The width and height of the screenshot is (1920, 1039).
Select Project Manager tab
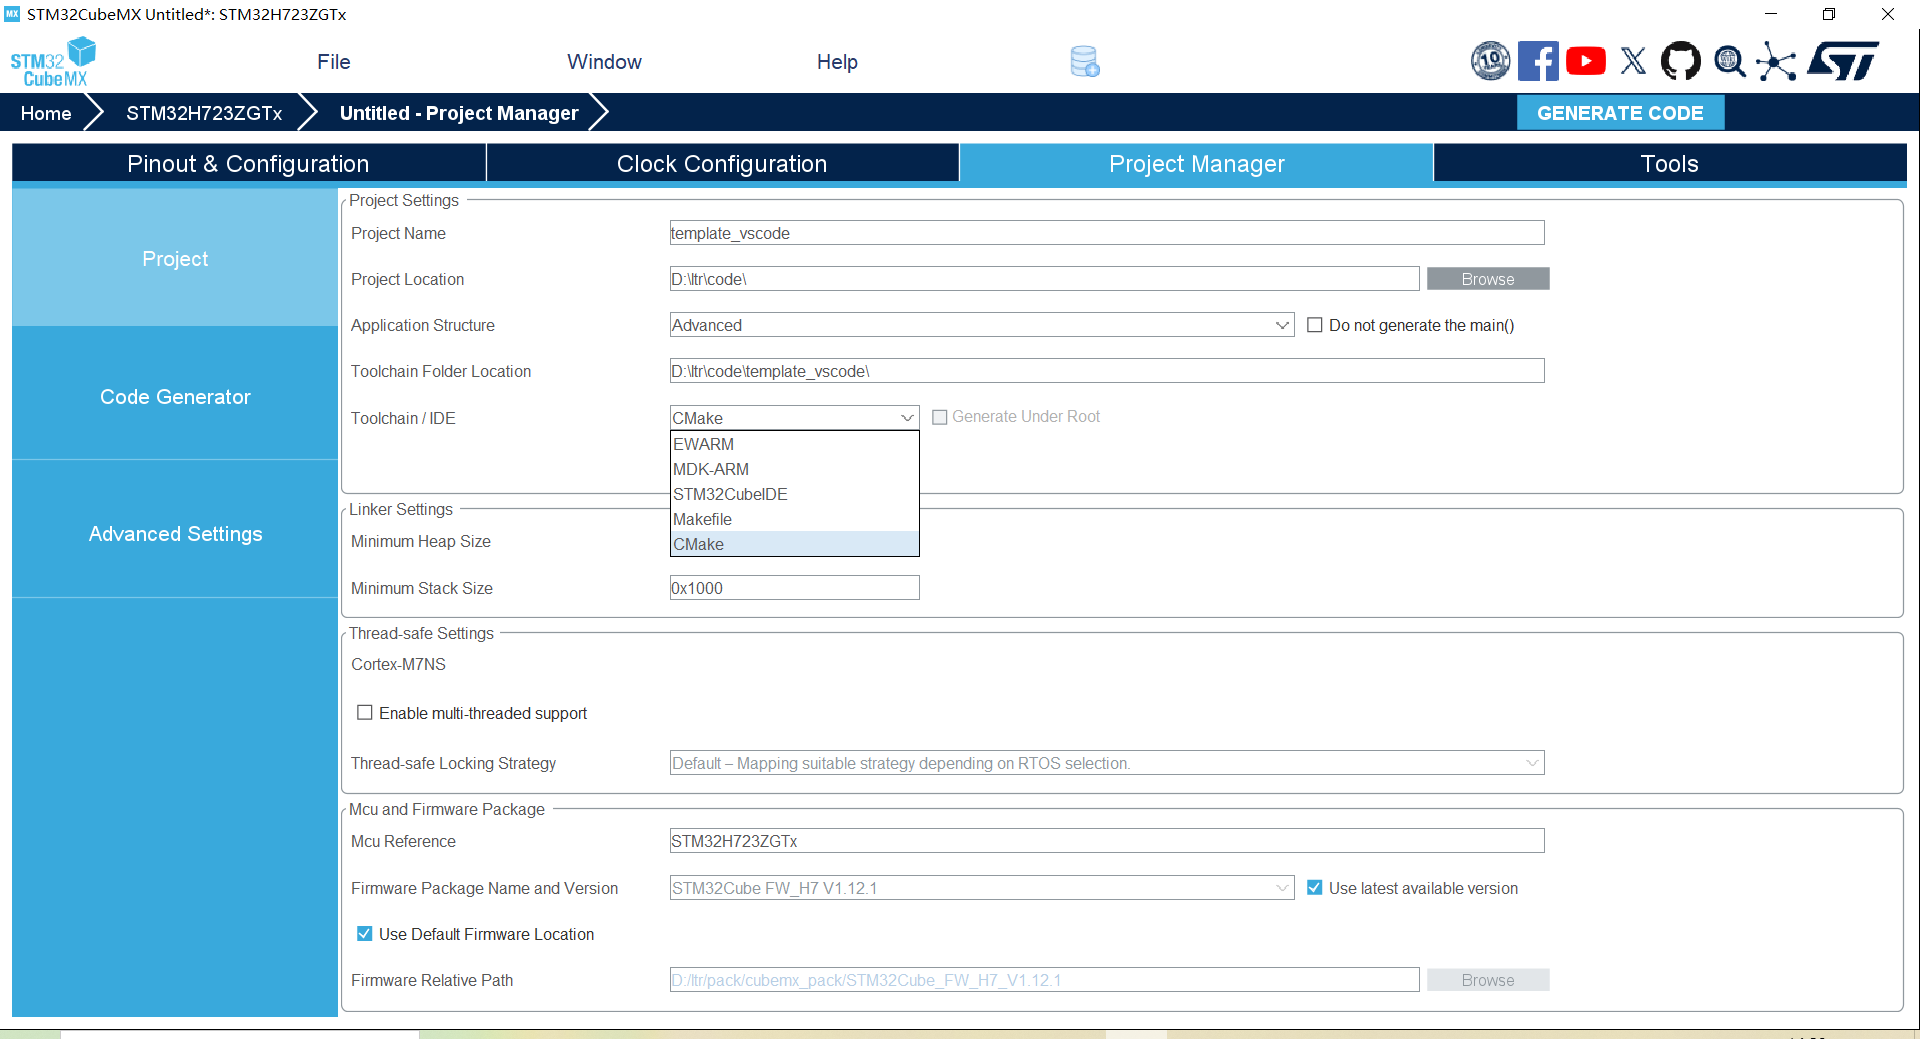tap(1196, 163)
